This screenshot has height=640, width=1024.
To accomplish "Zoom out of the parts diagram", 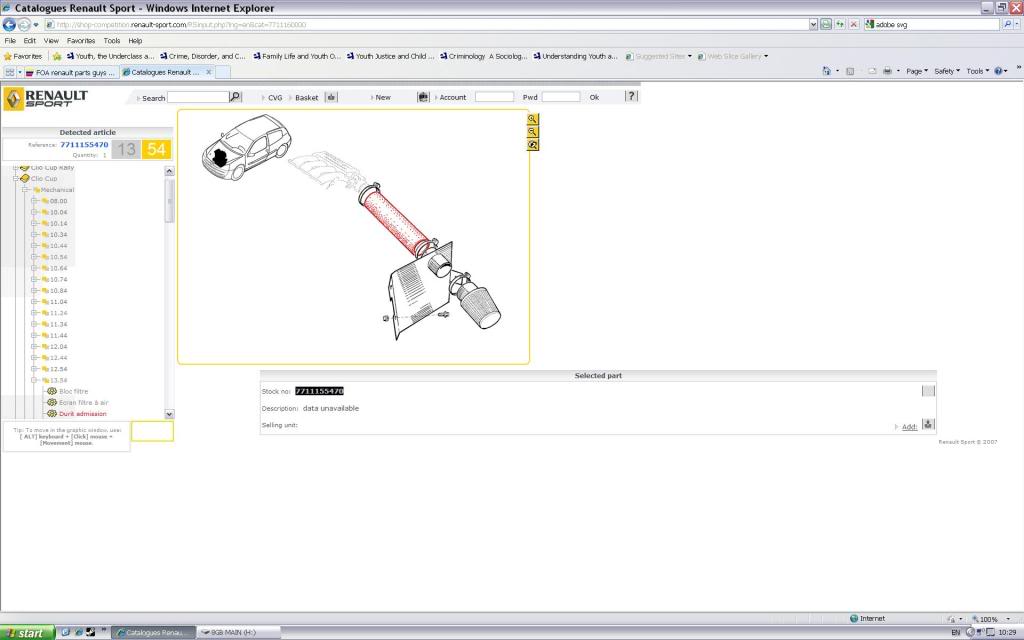I will [x=532, y=132].
